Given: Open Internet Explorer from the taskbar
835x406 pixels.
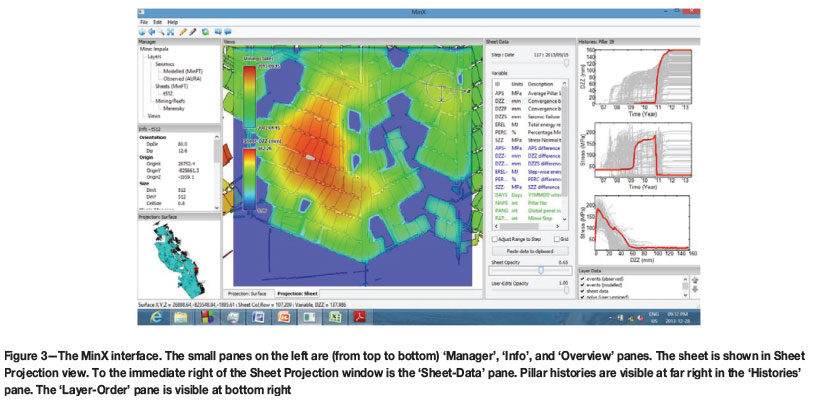Looking at the screenshot, I should 154,317.
